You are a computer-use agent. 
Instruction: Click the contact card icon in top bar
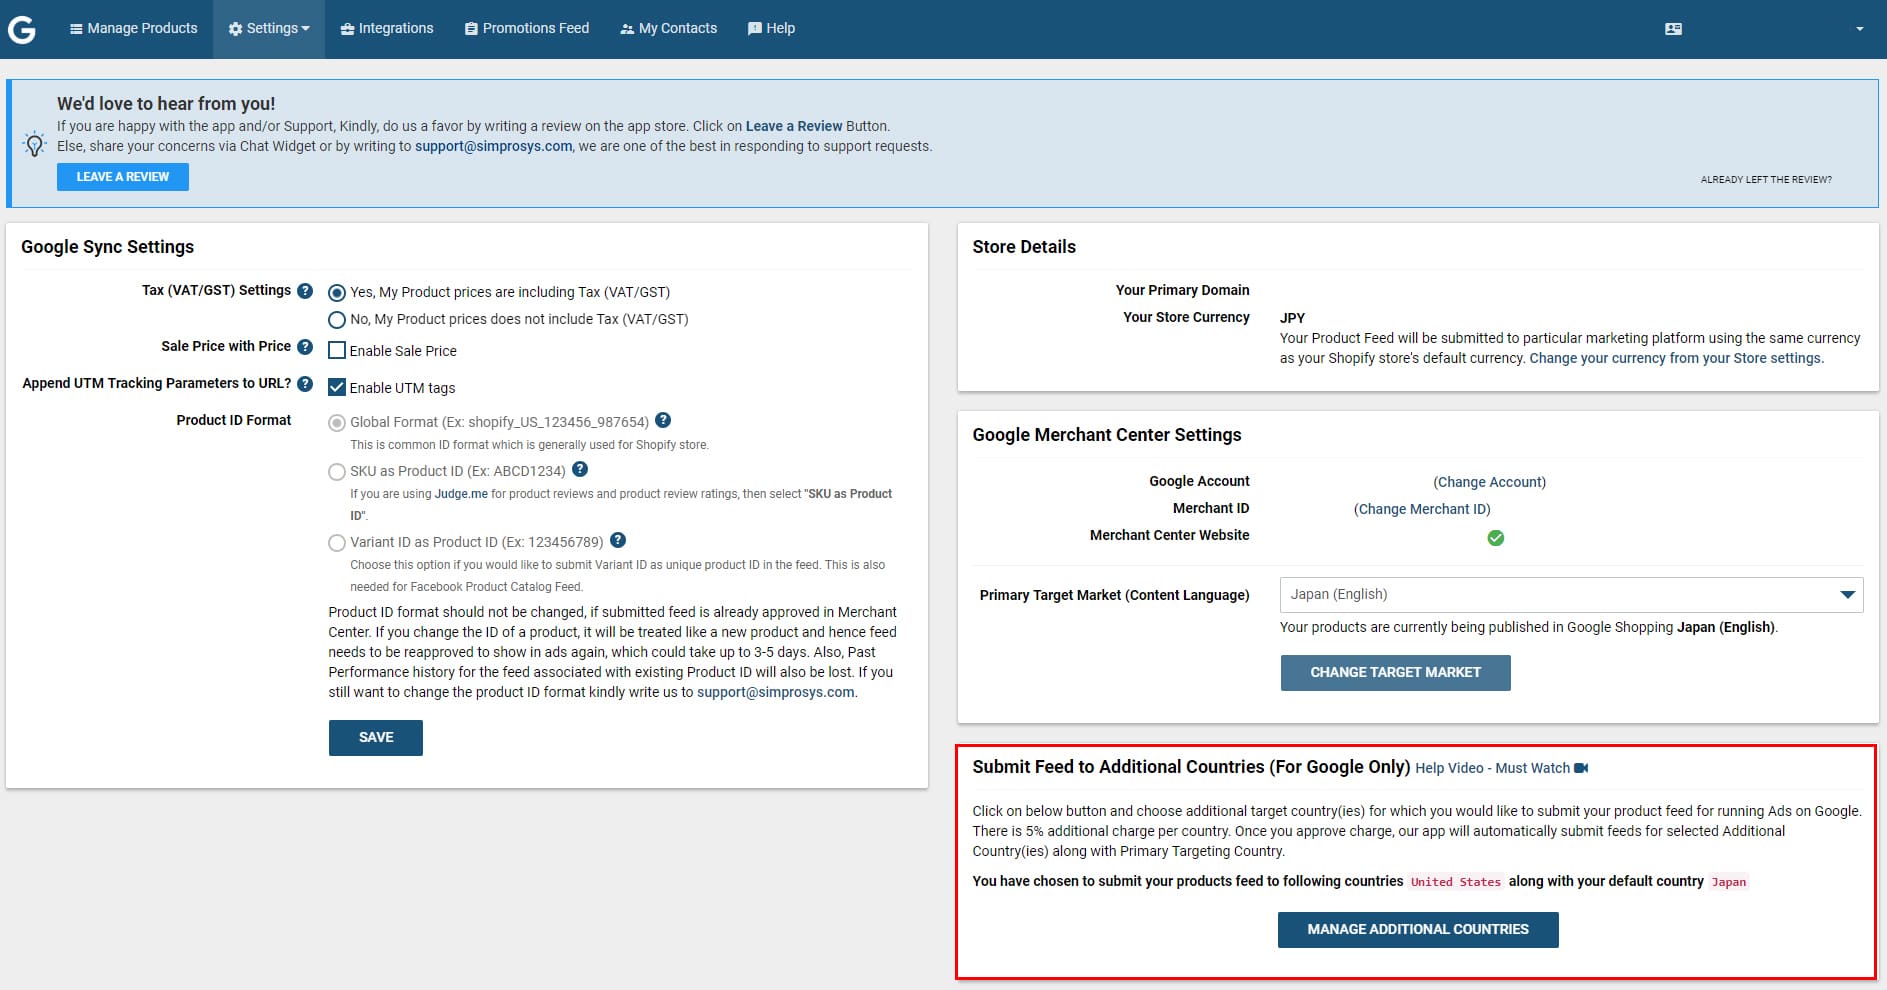(x=1673, y=29)
